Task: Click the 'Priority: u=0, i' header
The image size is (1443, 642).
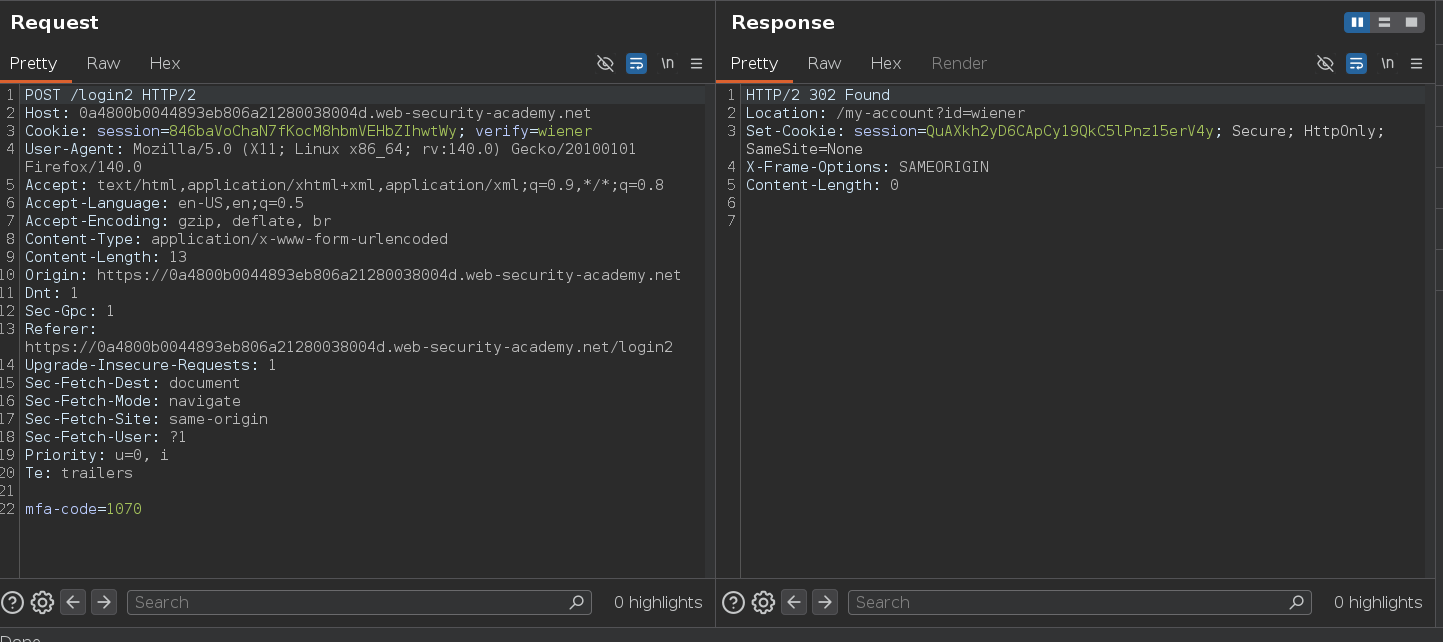Action: [97, 455]
